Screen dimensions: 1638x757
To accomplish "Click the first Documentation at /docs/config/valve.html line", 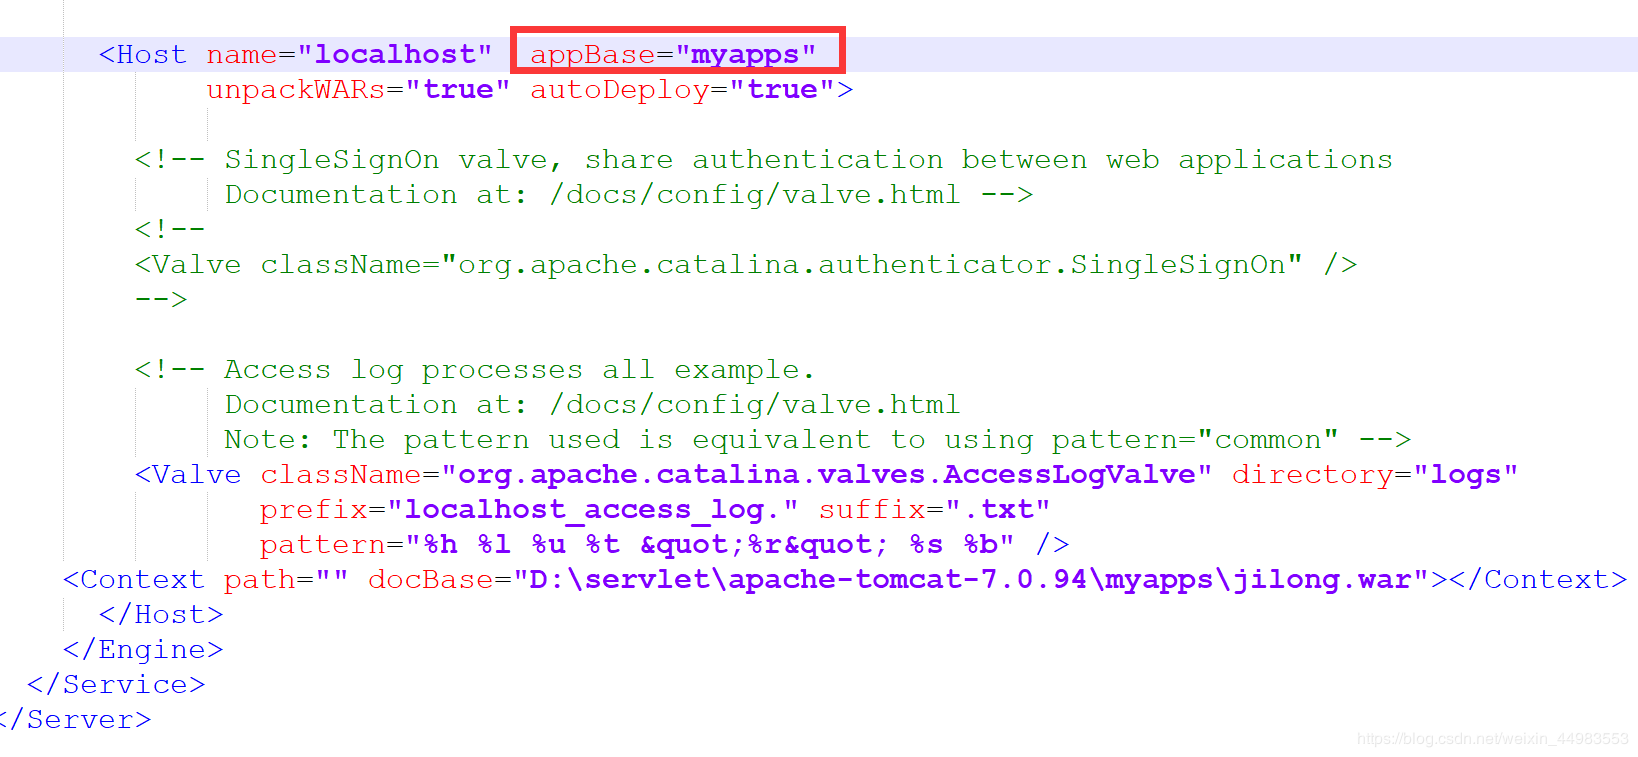I will tap(628, 195).
